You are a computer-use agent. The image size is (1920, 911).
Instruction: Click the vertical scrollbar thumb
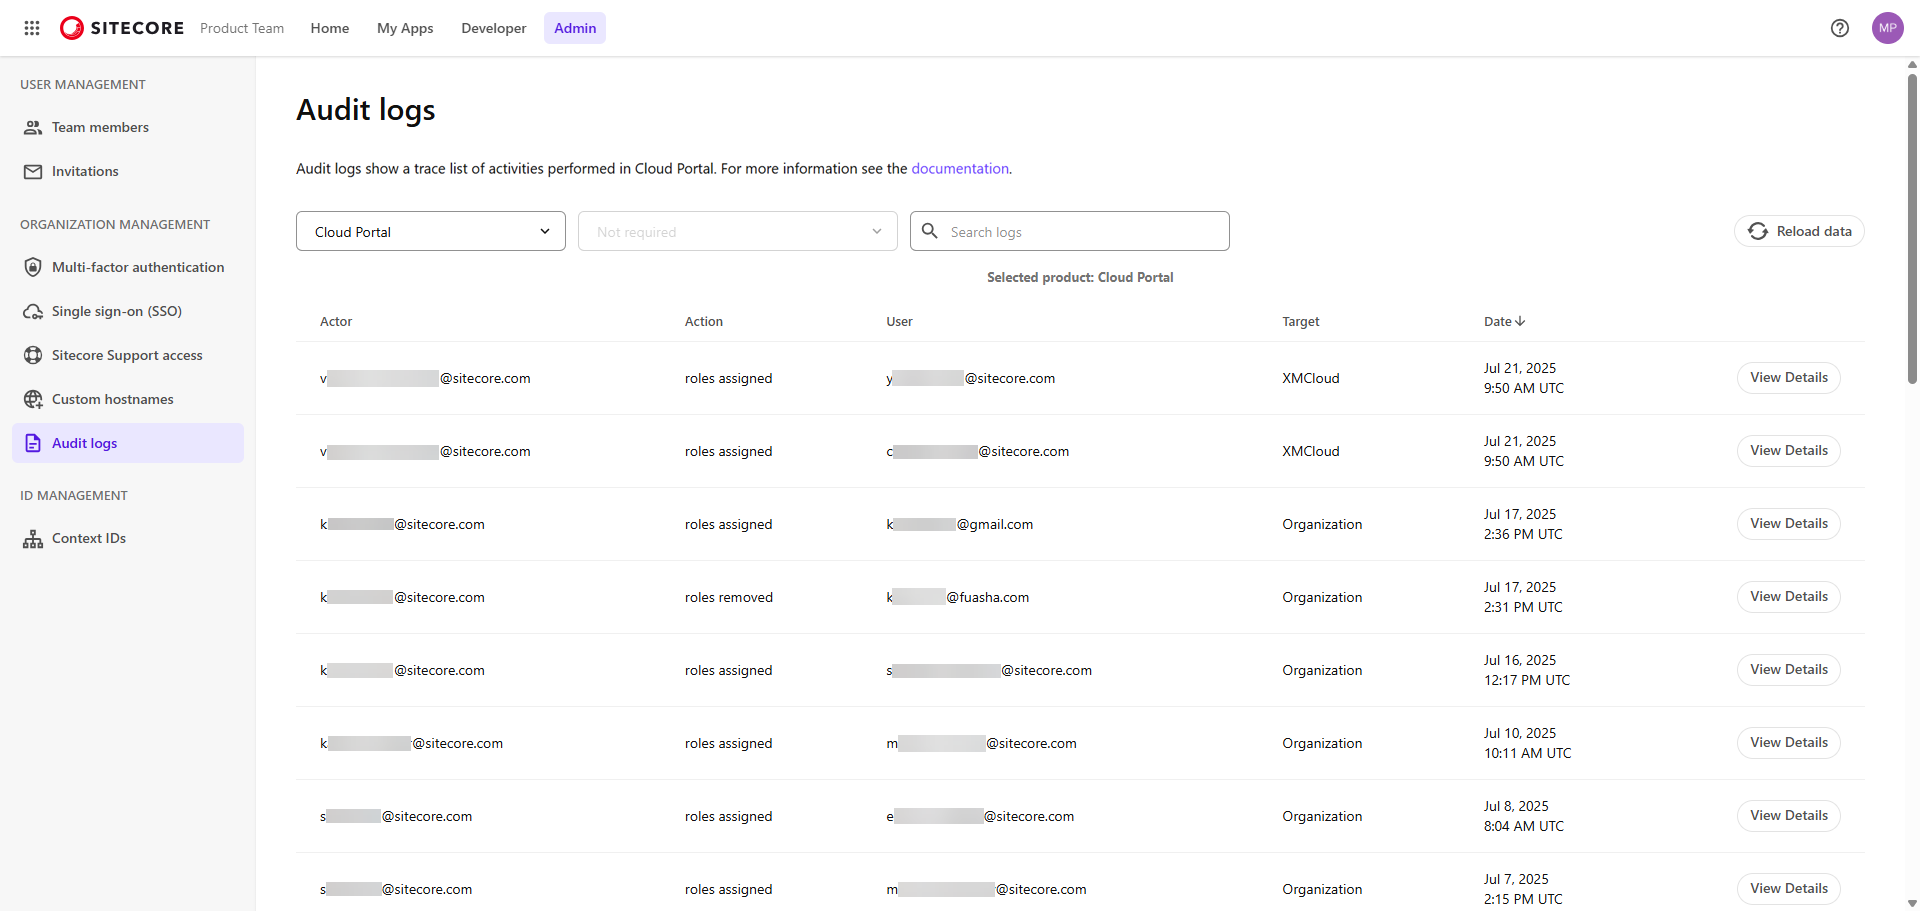coord(1912,228)
